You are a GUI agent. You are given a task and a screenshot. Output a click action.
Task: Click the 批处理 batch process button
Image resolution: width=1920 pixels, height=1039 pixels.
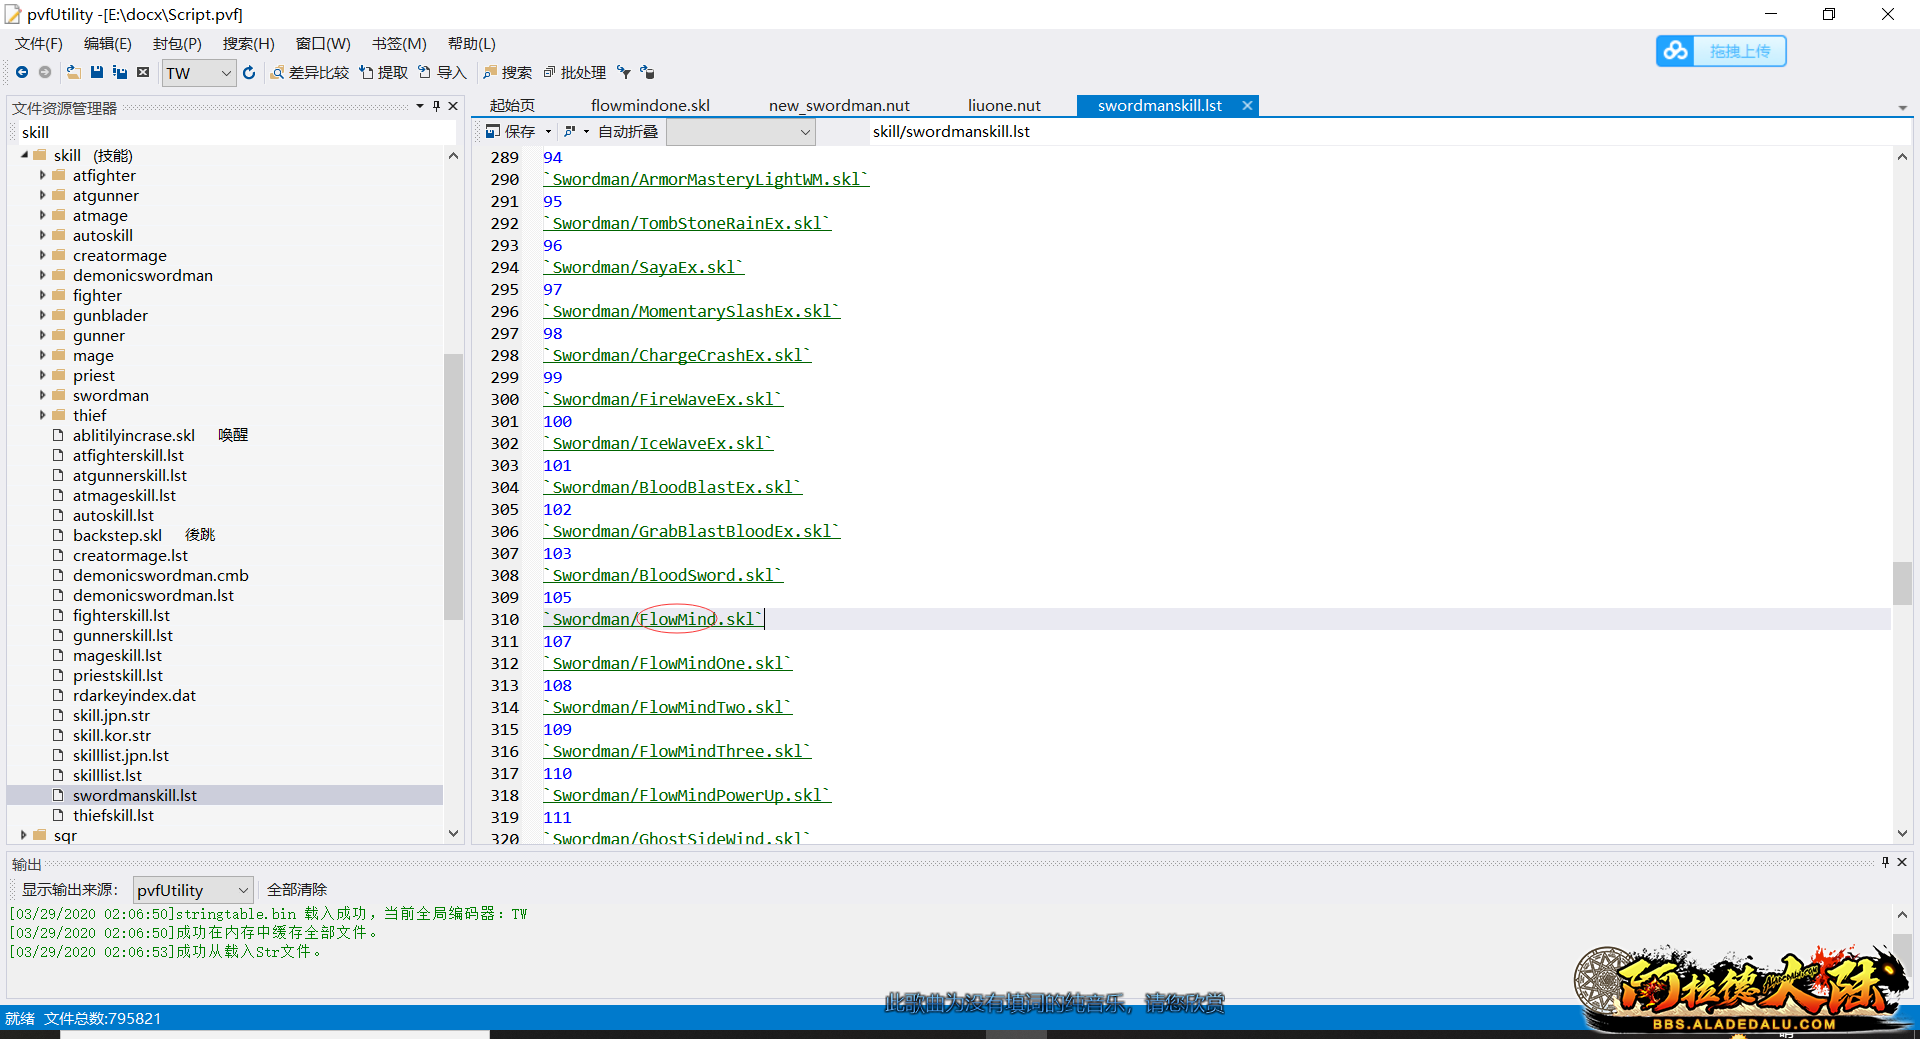[x=575, y=72]
